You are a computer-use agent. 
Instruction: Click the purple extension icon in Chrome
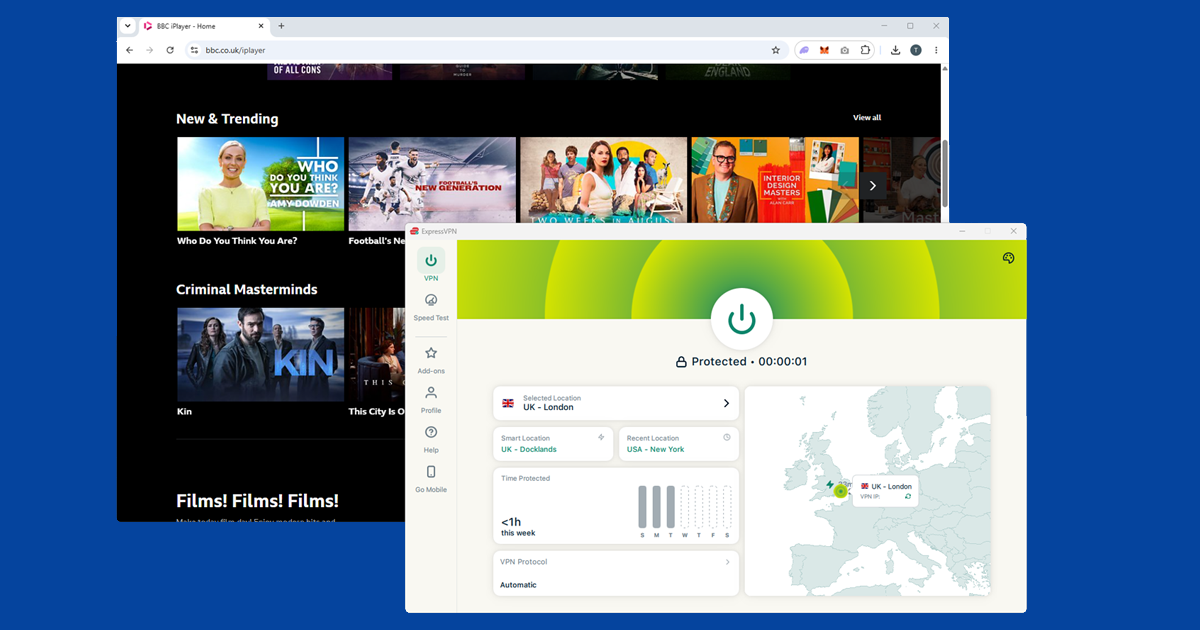(804, 50)
